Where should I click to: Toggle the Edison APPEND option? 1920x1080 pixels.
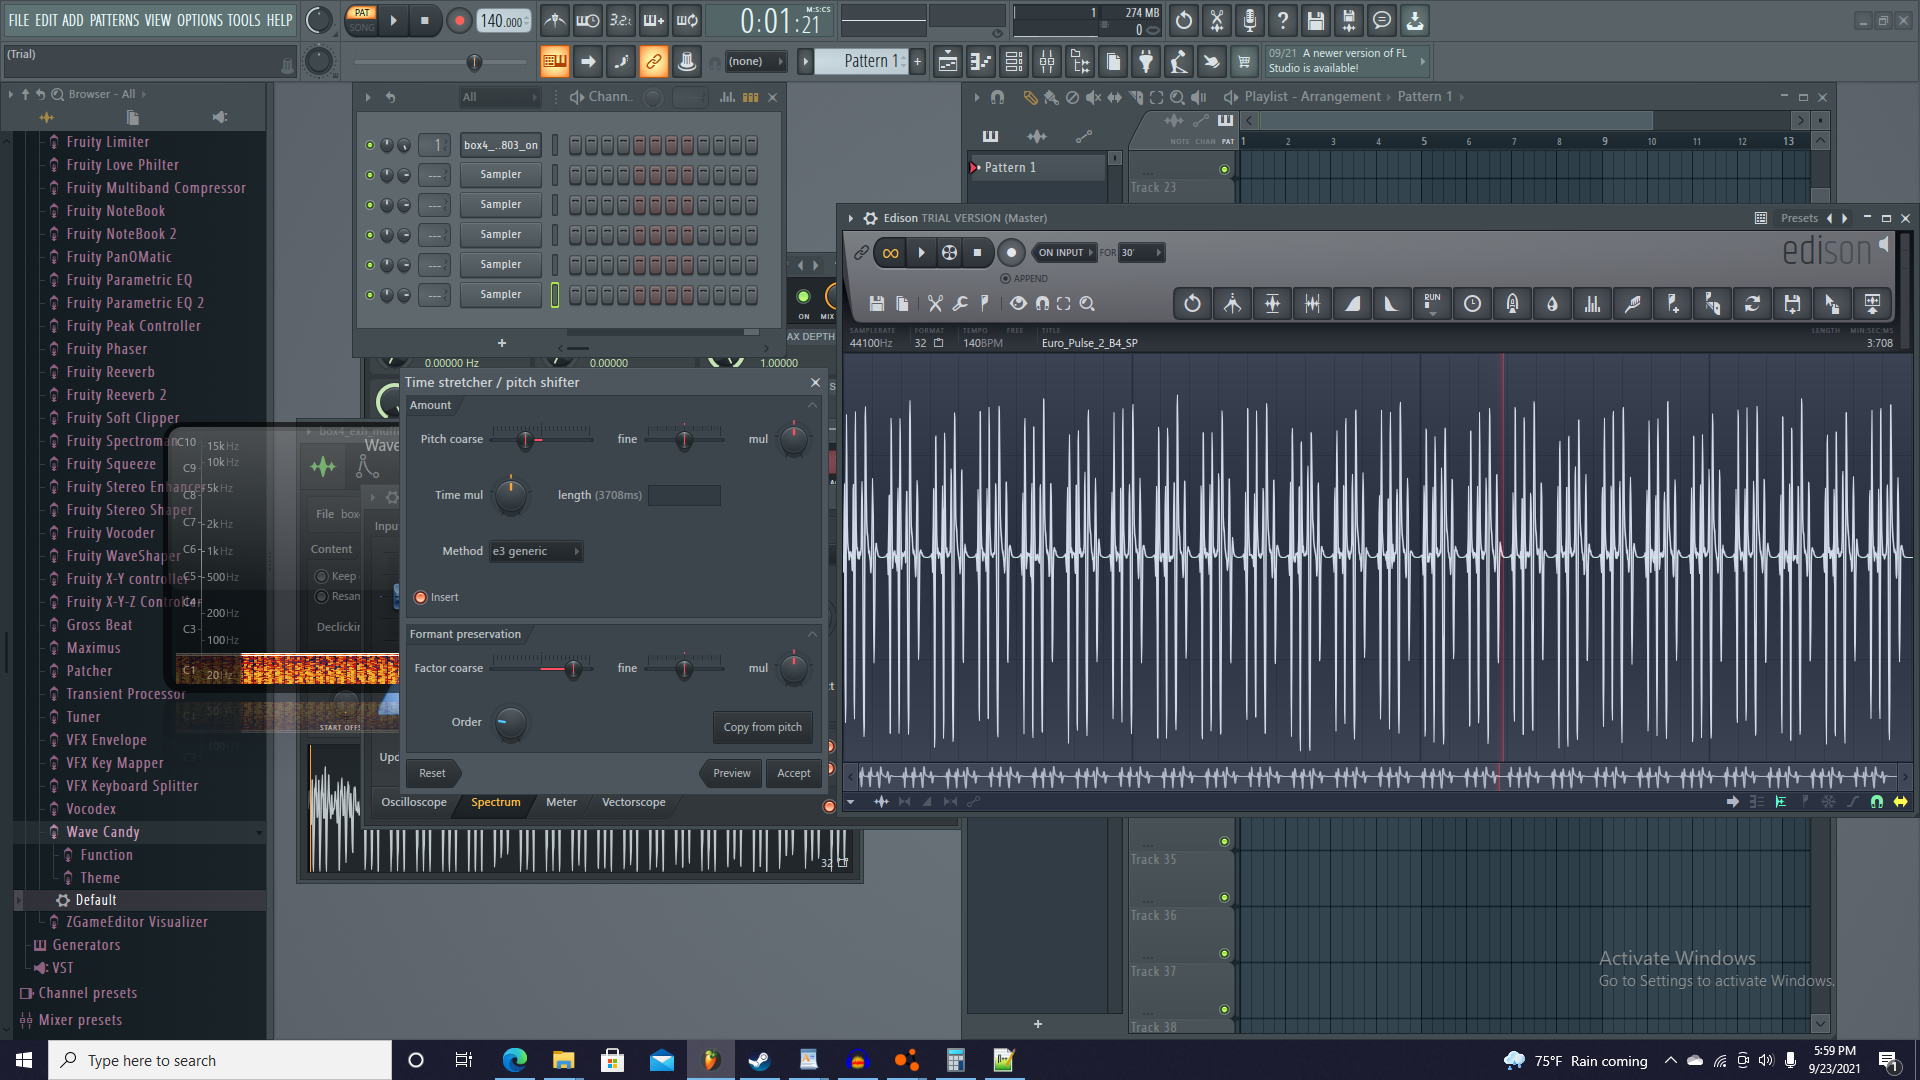pos(1005,279)
